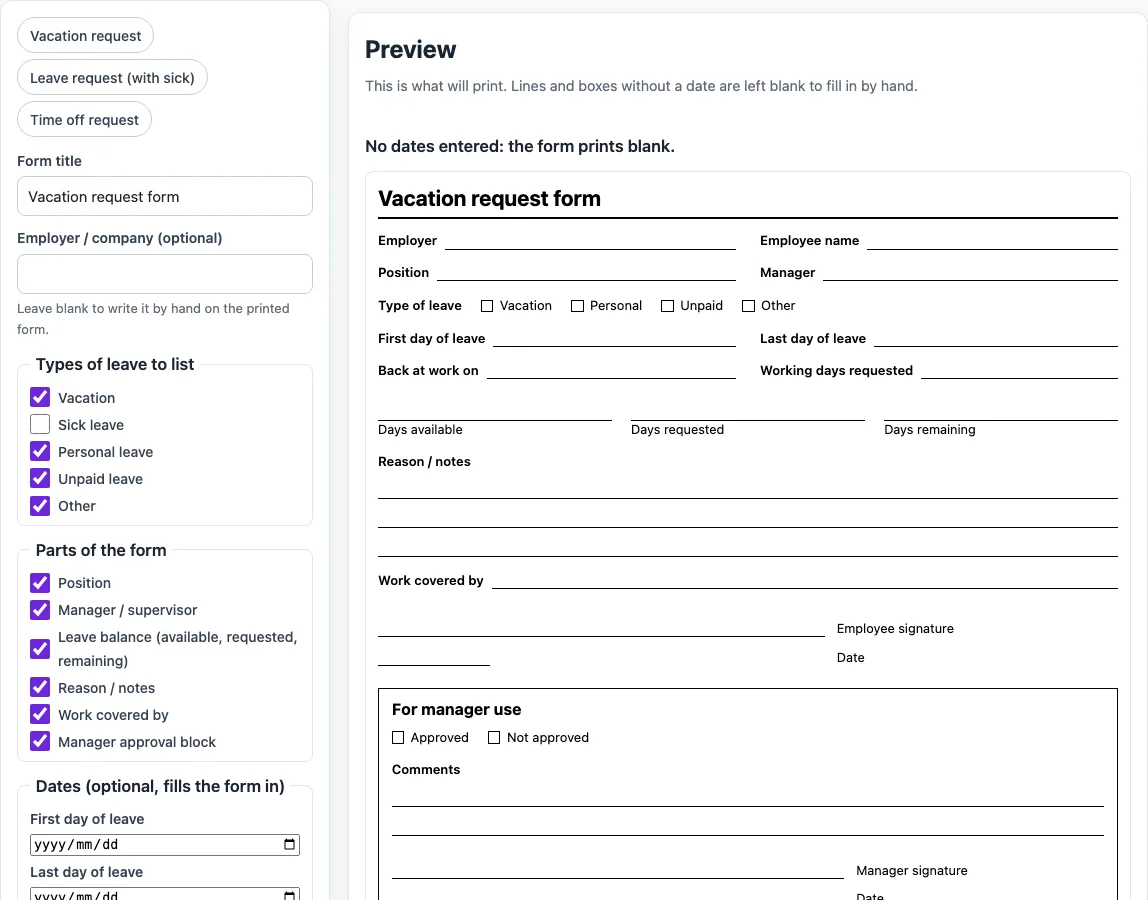Click the 'Days remaining' label
This screenshot has height=900, width=1148.
coord(930,430)
